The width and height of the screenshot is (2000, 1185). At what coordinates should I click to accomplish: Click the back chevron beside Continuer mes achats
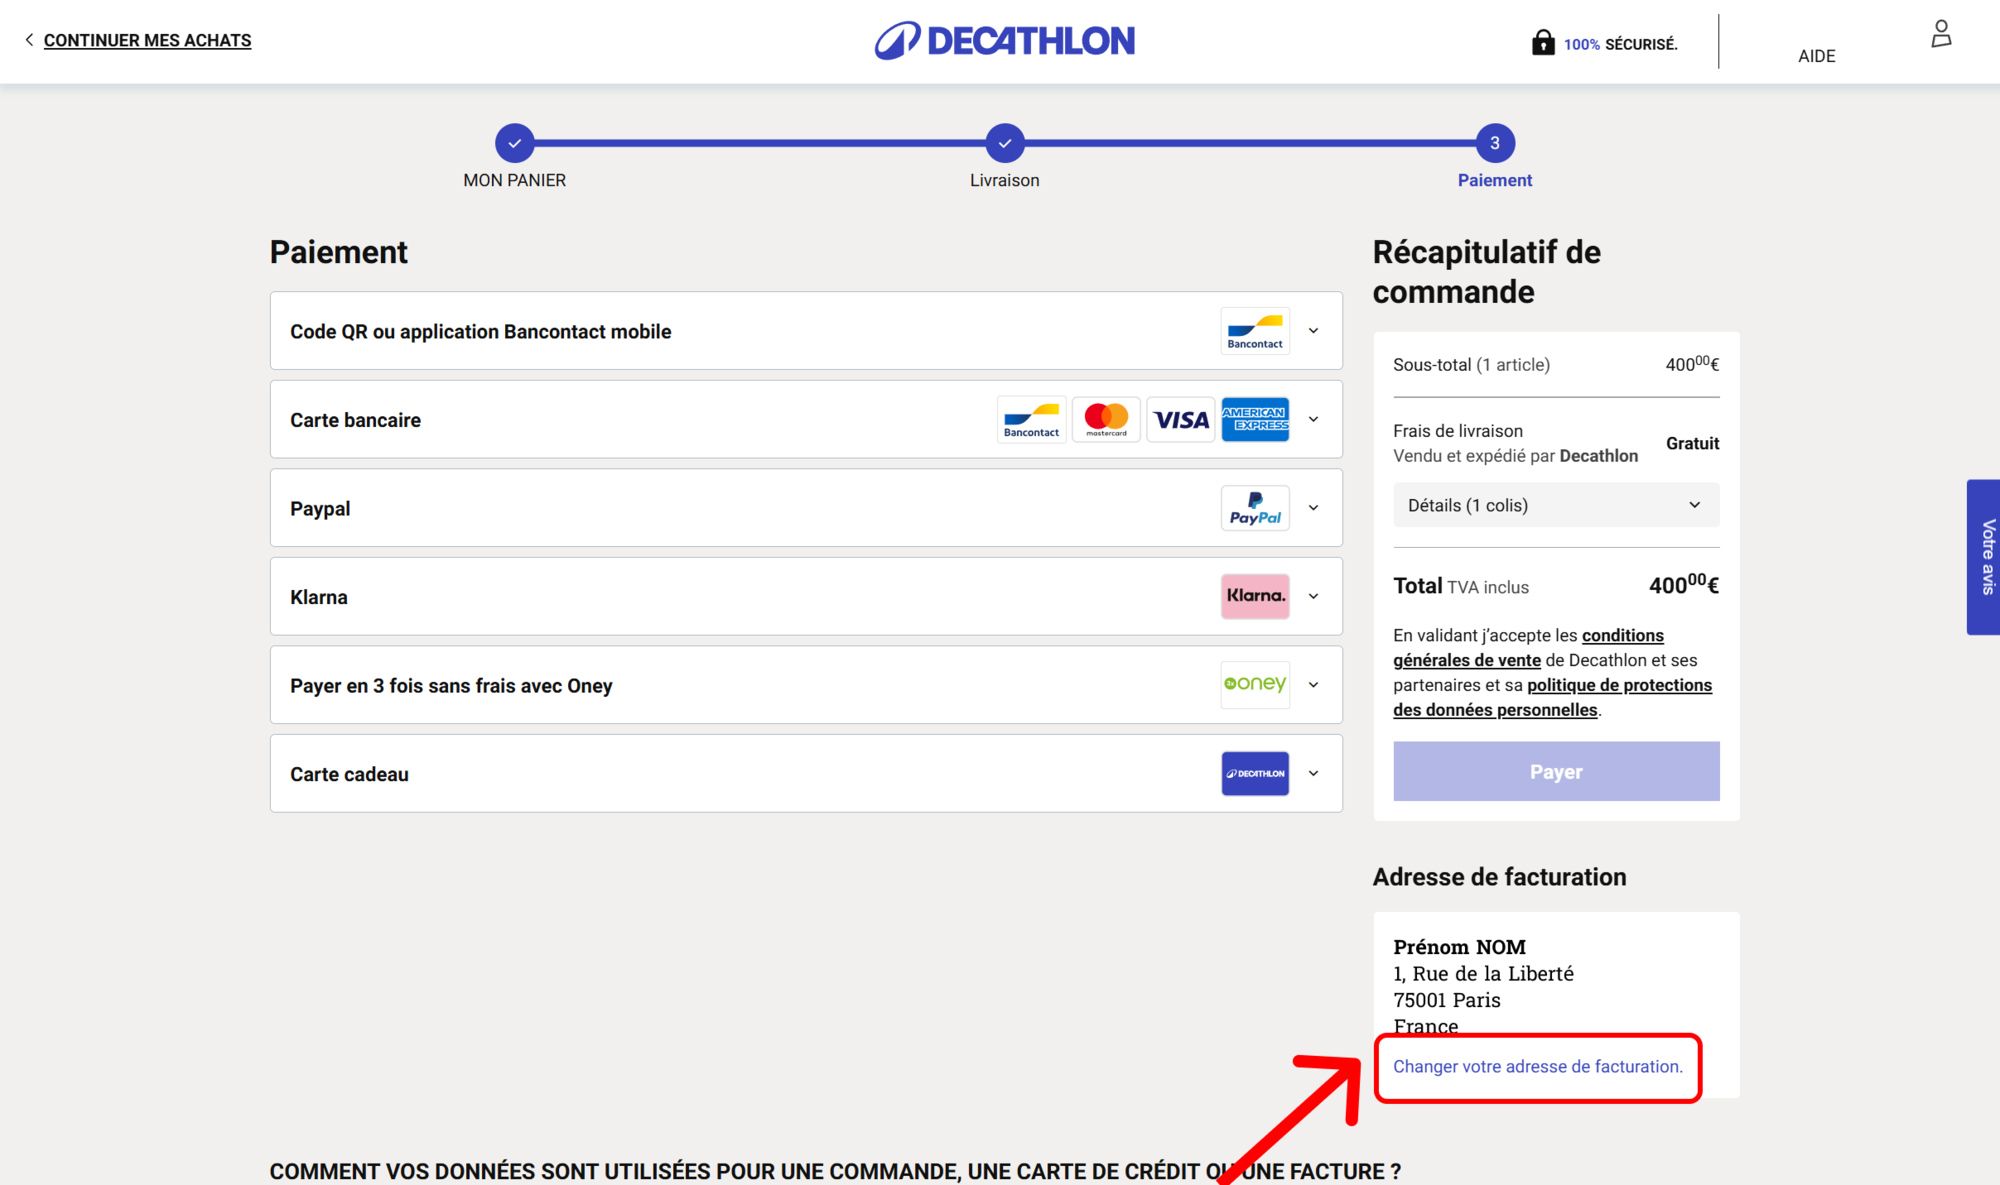pyautogui.click(x=29, y=40)
